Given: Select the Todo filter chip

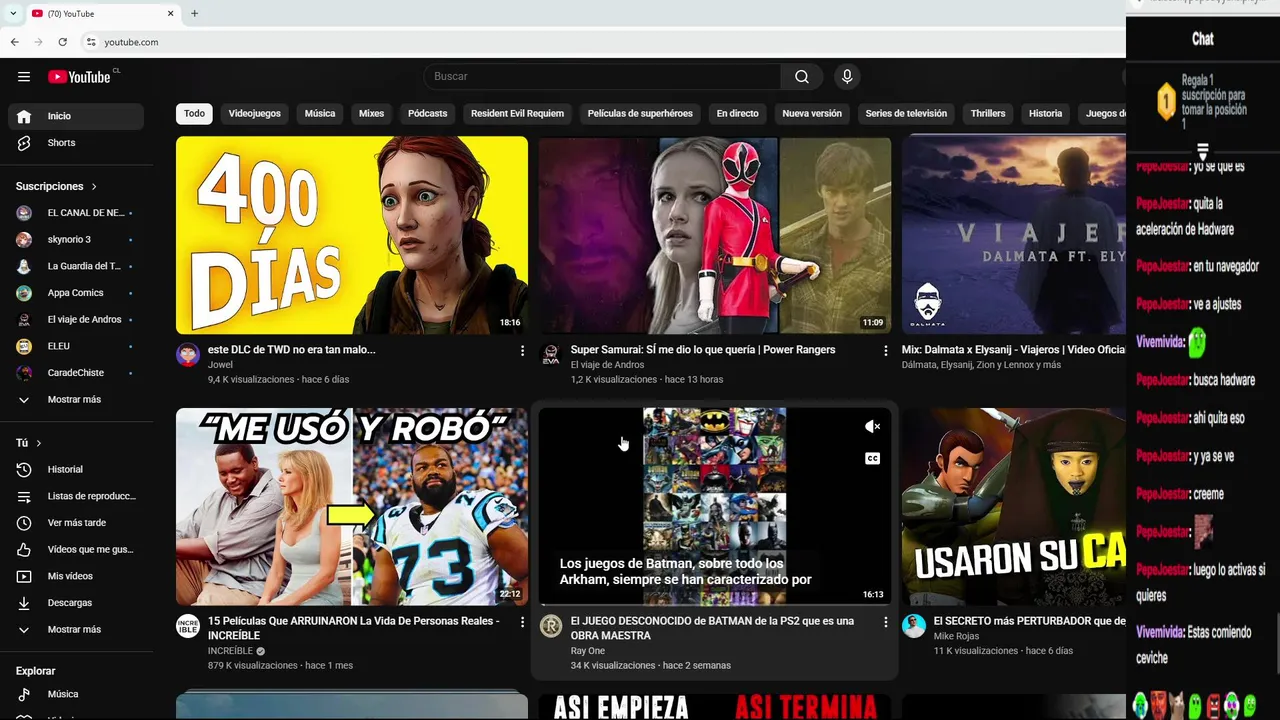Looking at the screenshot, I should point(194,113).
